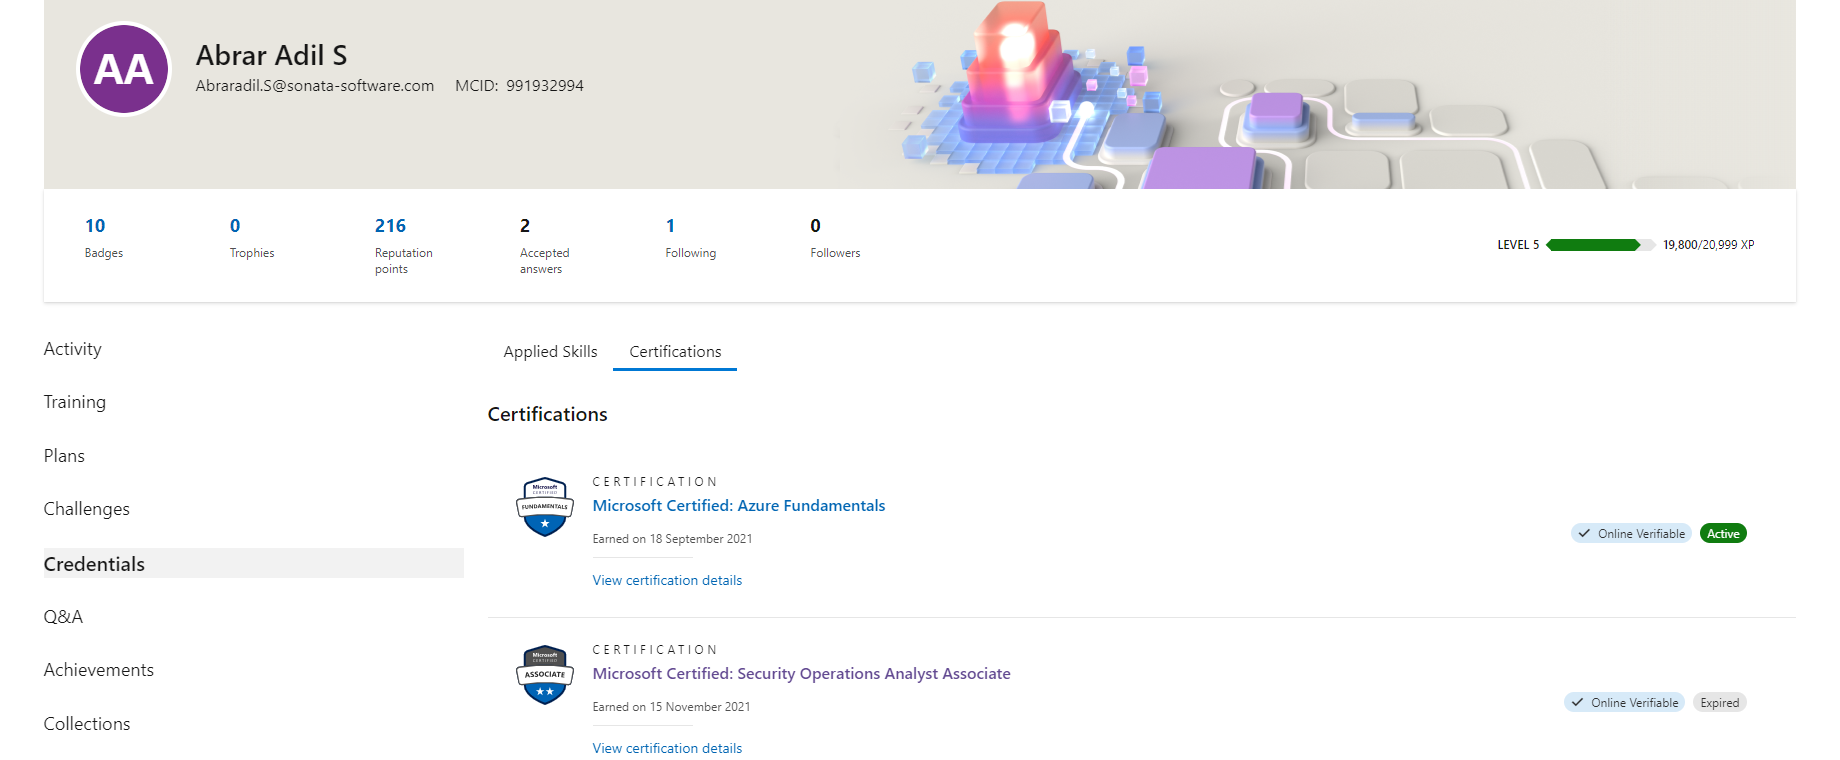Open Microsoft Certified: Azure Fundamentals link

pos(739,506)
